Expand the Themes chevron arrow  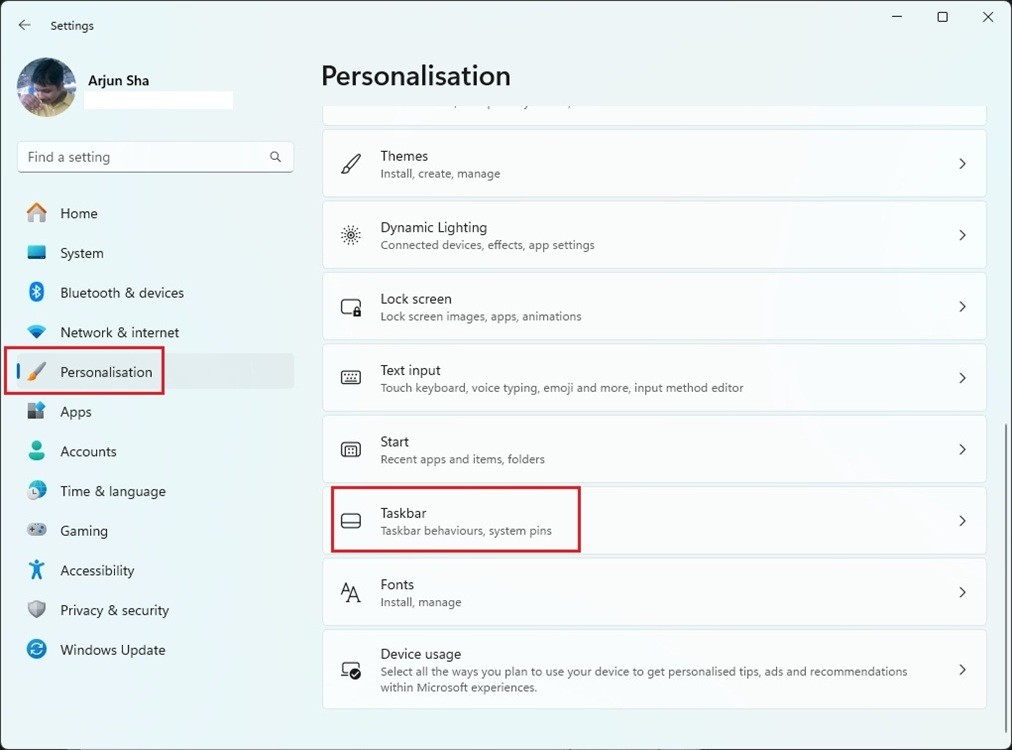[962, 164]
